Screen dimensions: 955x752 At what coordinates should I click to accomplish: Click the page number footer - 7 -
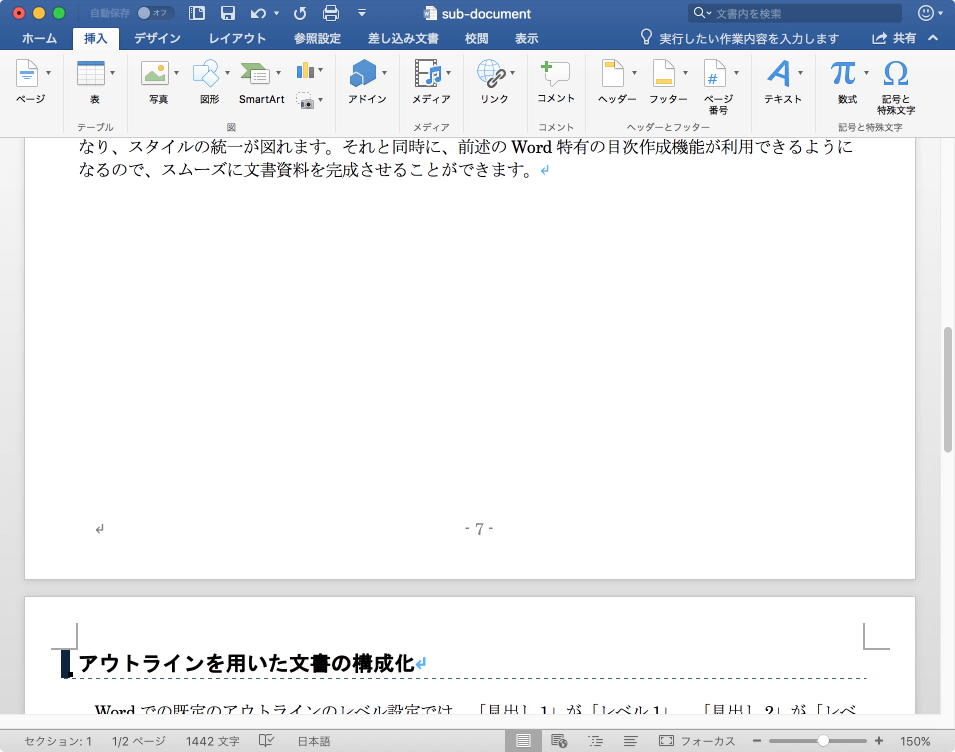pos(479,529)
